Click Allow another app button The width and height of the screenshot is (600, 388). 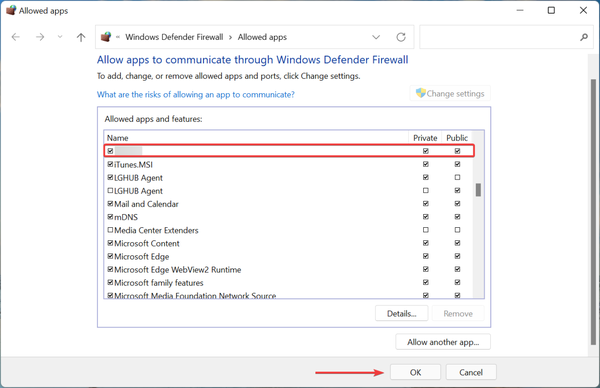[x=443, y=342]
